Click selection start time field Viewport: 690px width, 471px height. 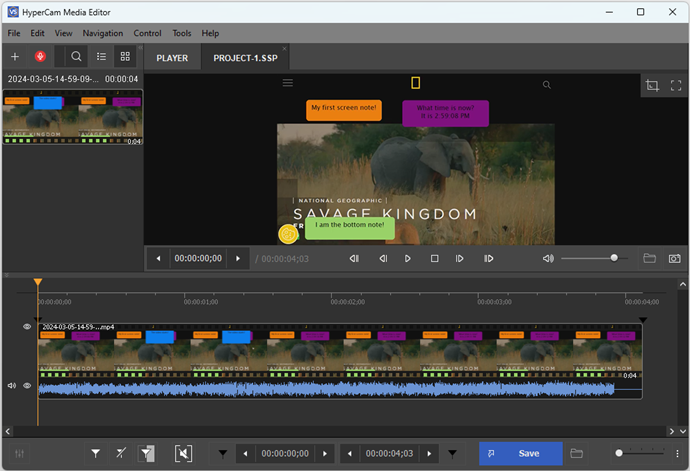tap(285, 453)
